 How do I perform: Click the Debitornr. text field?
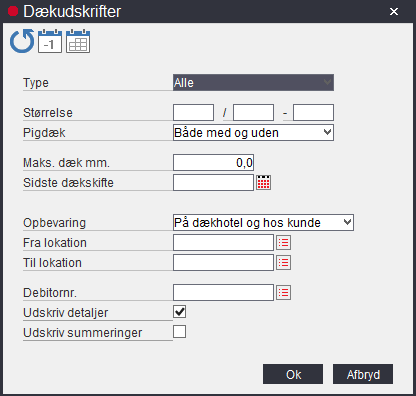point(223,292)
